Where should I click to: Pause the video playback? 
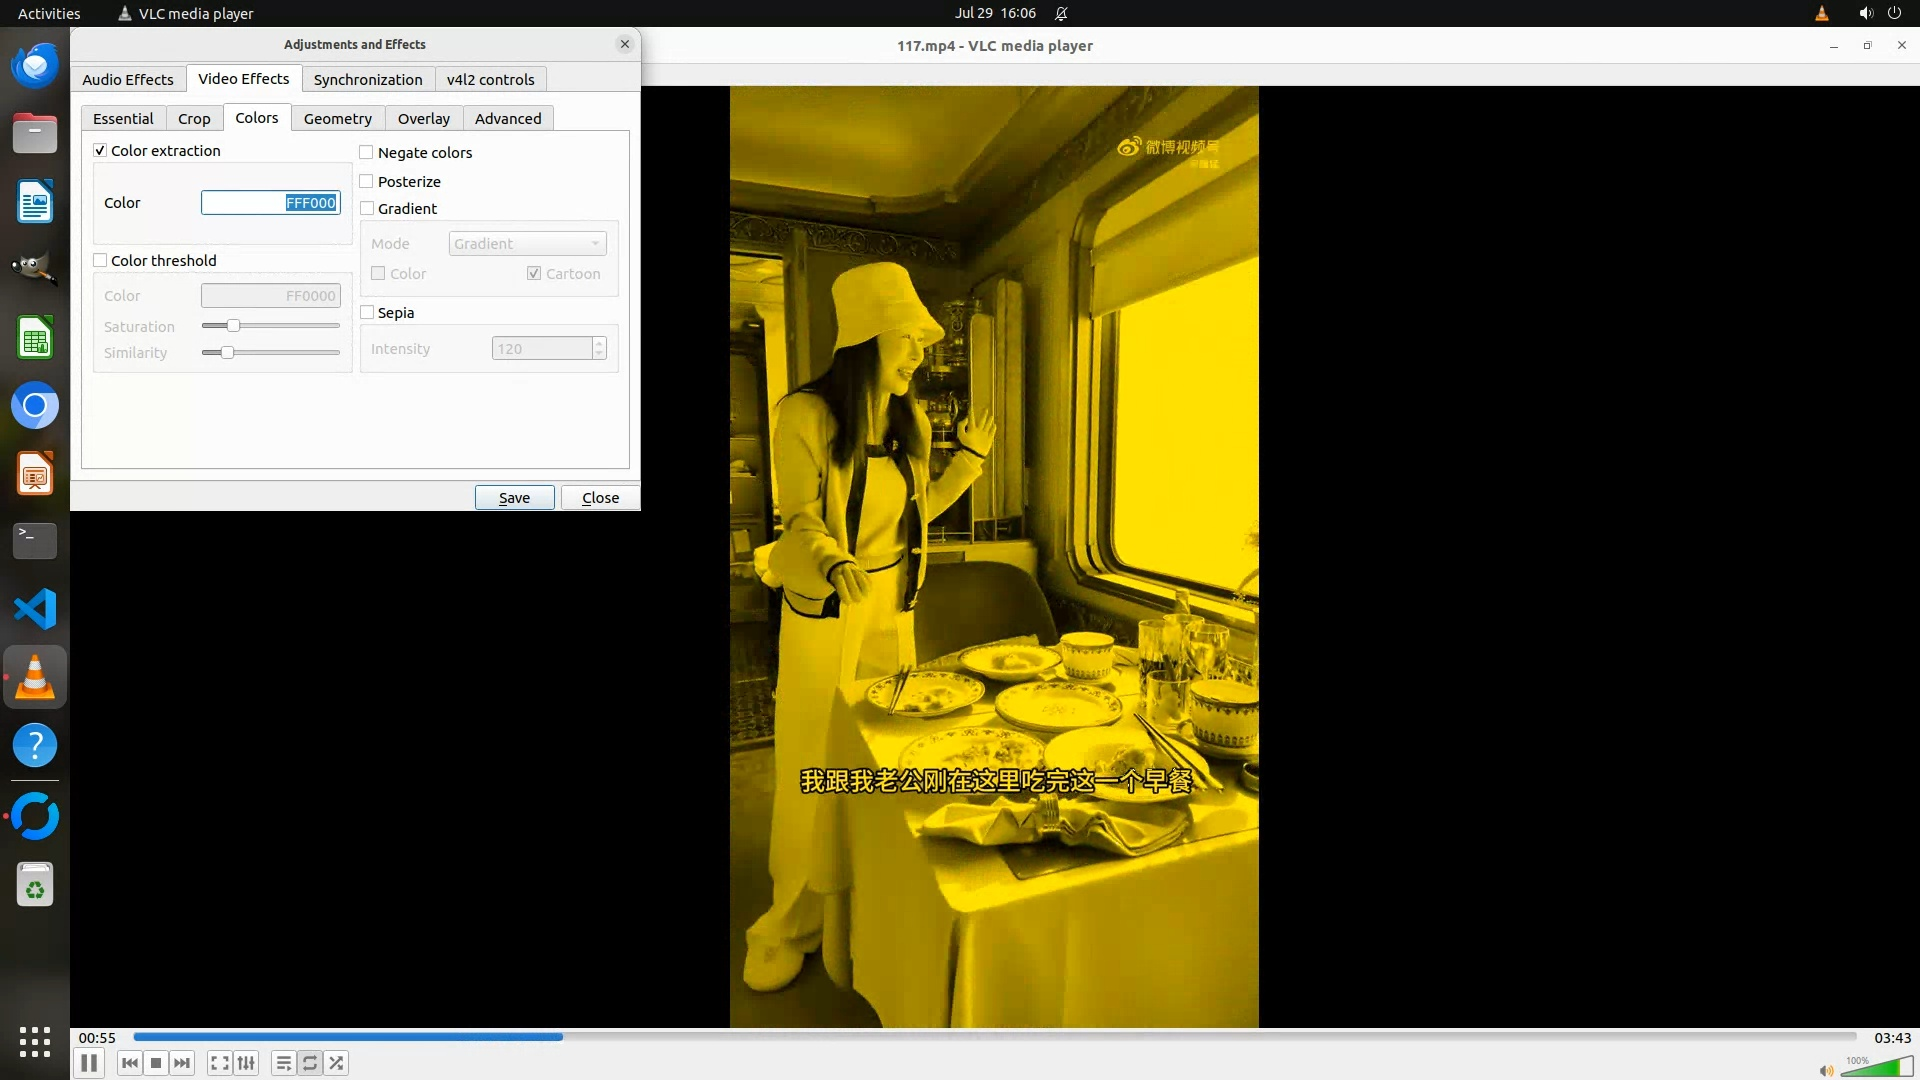pyautogui.click(x=89, y=1063)
